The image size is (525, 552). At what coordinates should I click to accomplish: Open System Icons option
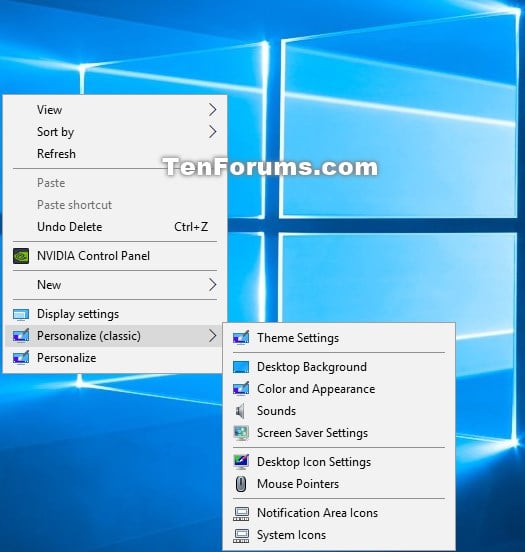(x=339, y=535)
